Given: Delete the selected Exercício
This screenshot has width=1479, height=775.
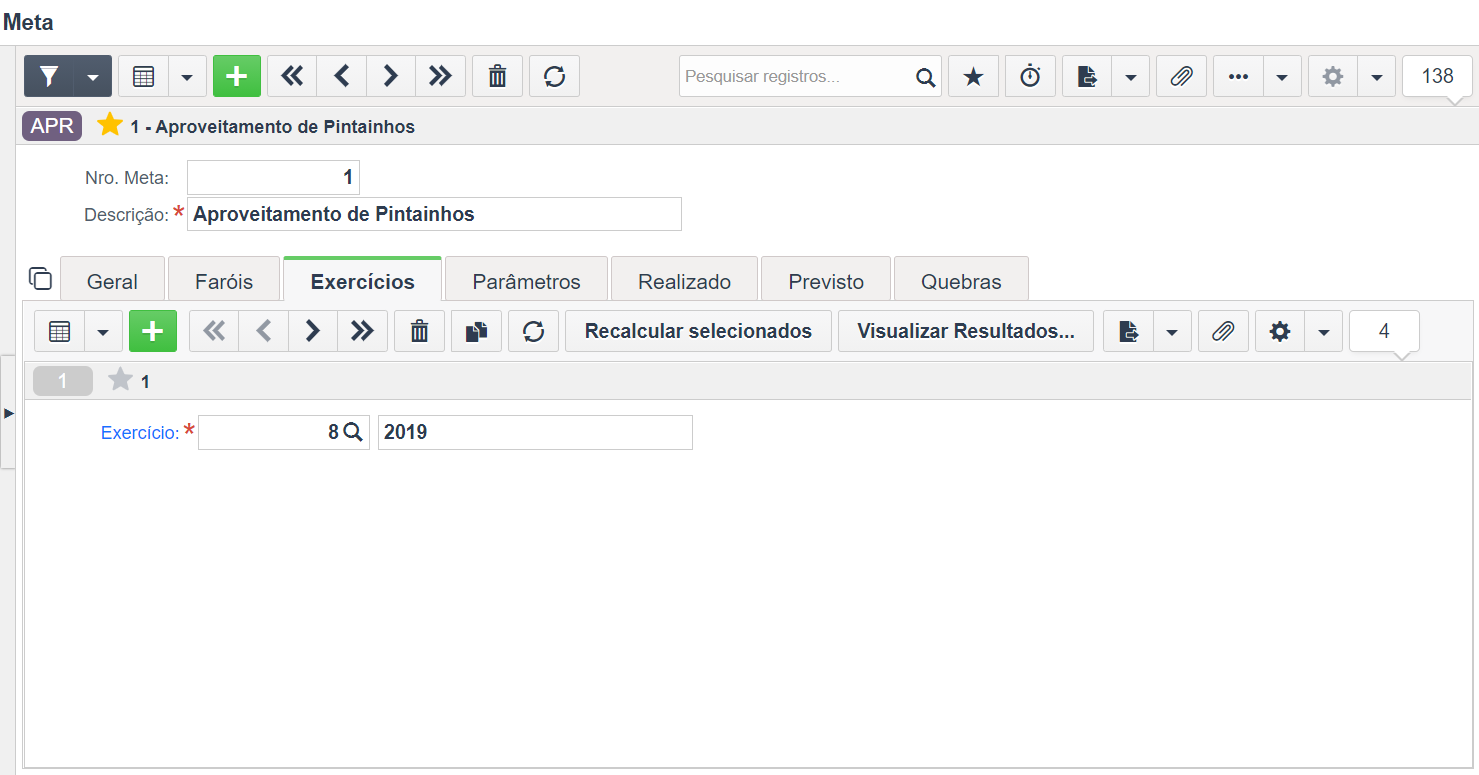Looking at the screenshot, I should click(x=419, y=331).
